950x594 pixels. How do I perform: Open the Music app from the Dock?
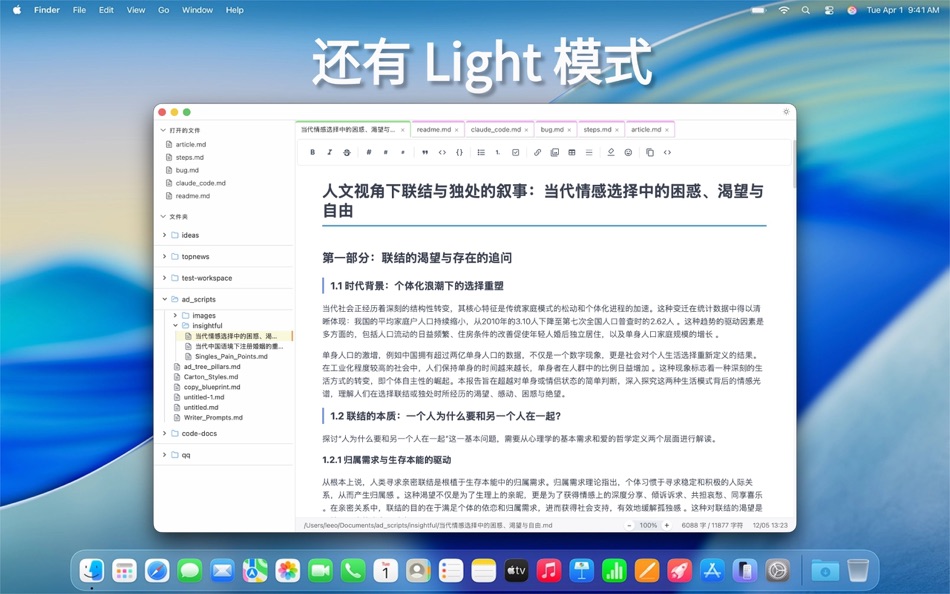[x=548, y=570]
